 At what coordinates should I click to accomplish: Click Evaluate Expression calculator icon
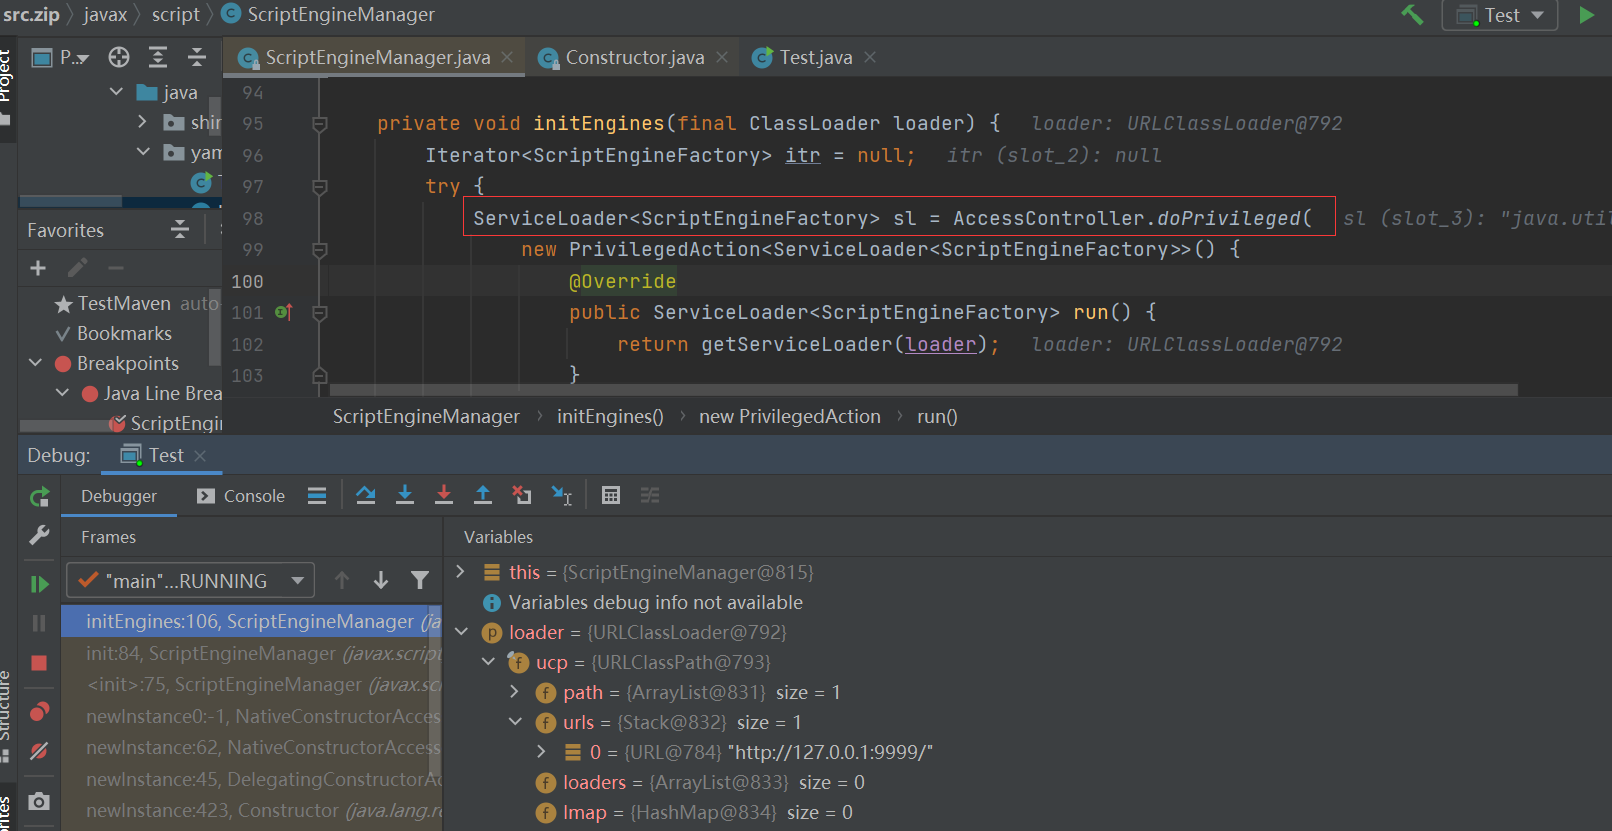[x=611, y=495]
